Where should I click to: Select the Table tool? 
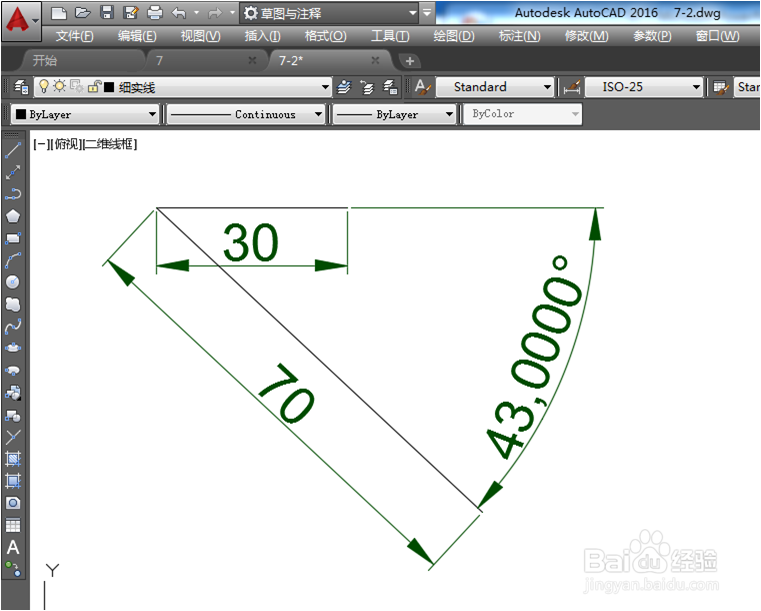[x=13, y=525]
